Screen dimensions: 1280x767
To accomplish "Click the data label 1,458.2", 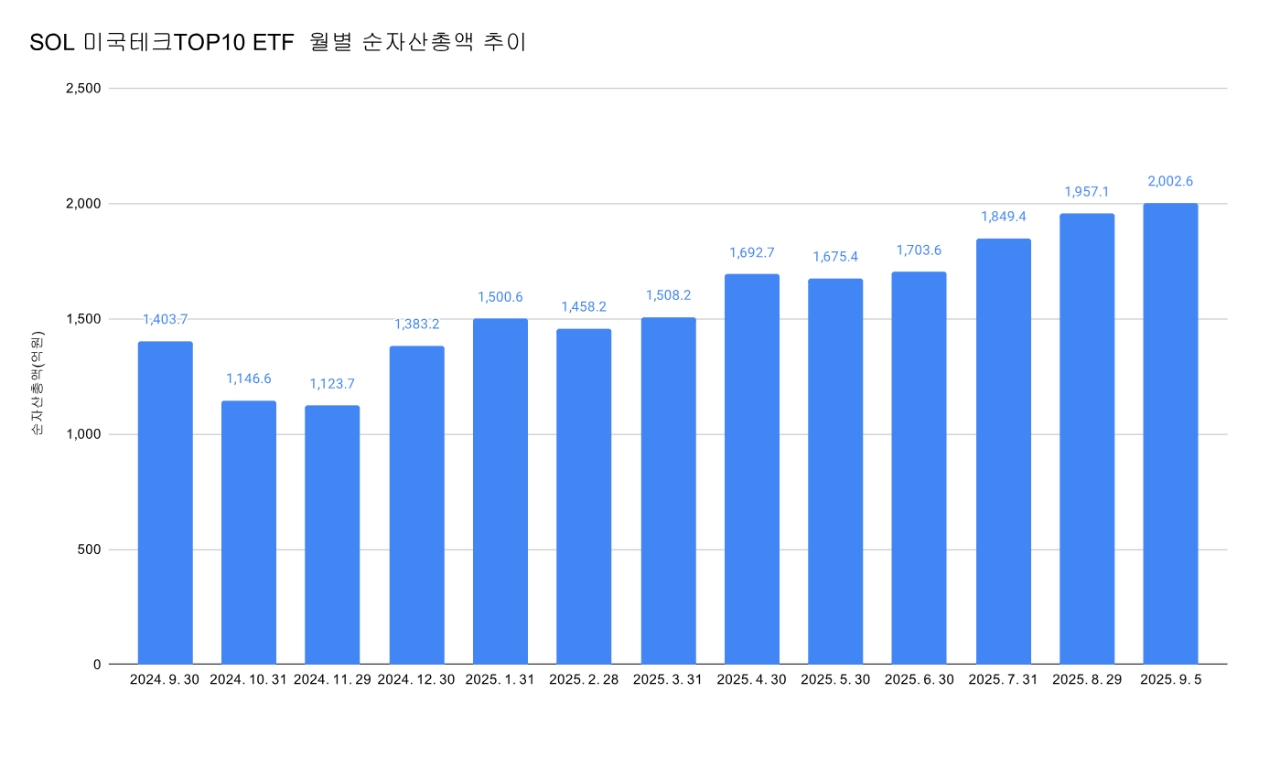I will click(x=584, y=306).
